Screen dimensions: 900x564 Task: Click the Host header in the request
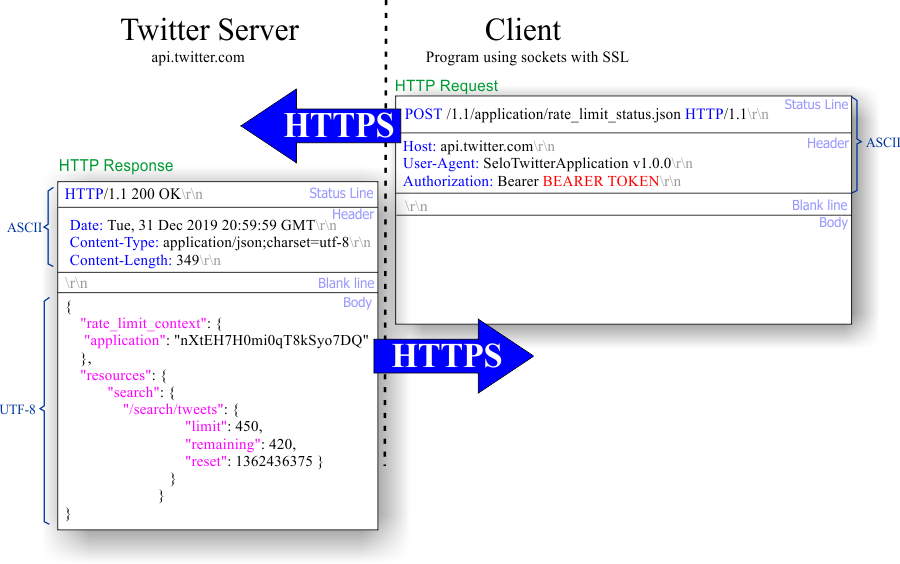[479, 146]
